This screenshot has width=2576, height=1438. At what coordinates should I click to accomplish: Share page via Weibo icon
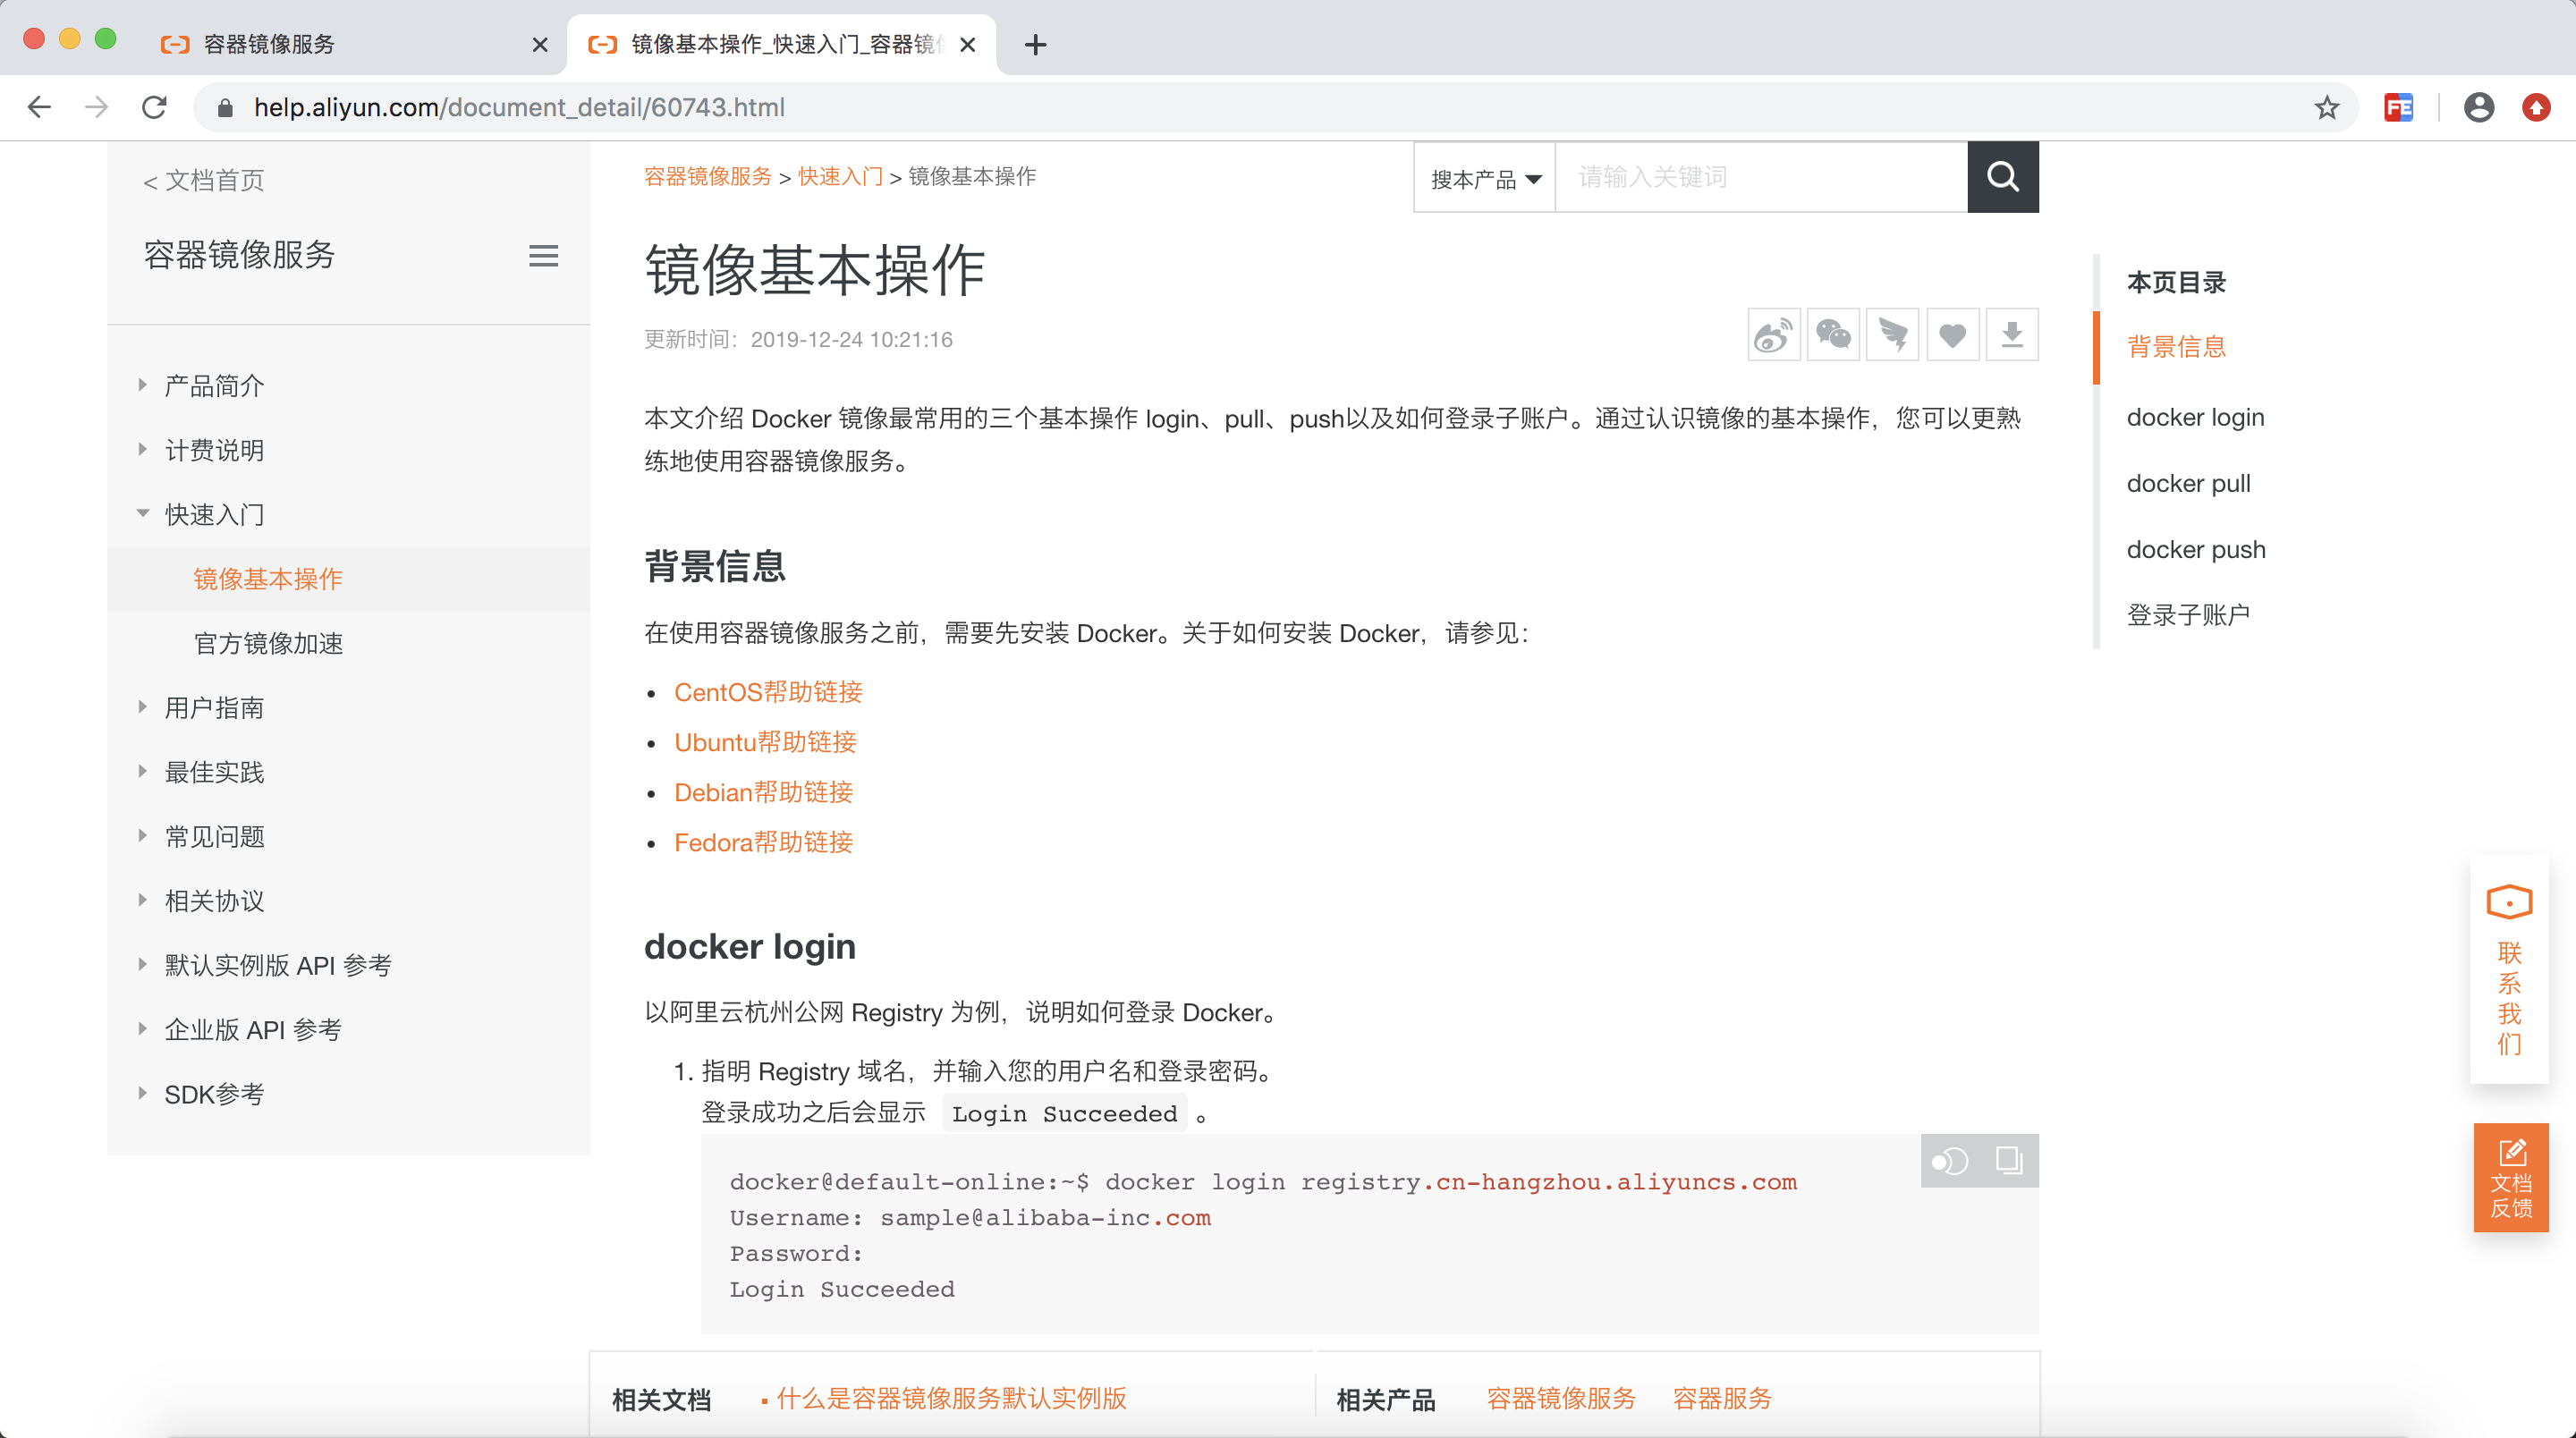1773,335
